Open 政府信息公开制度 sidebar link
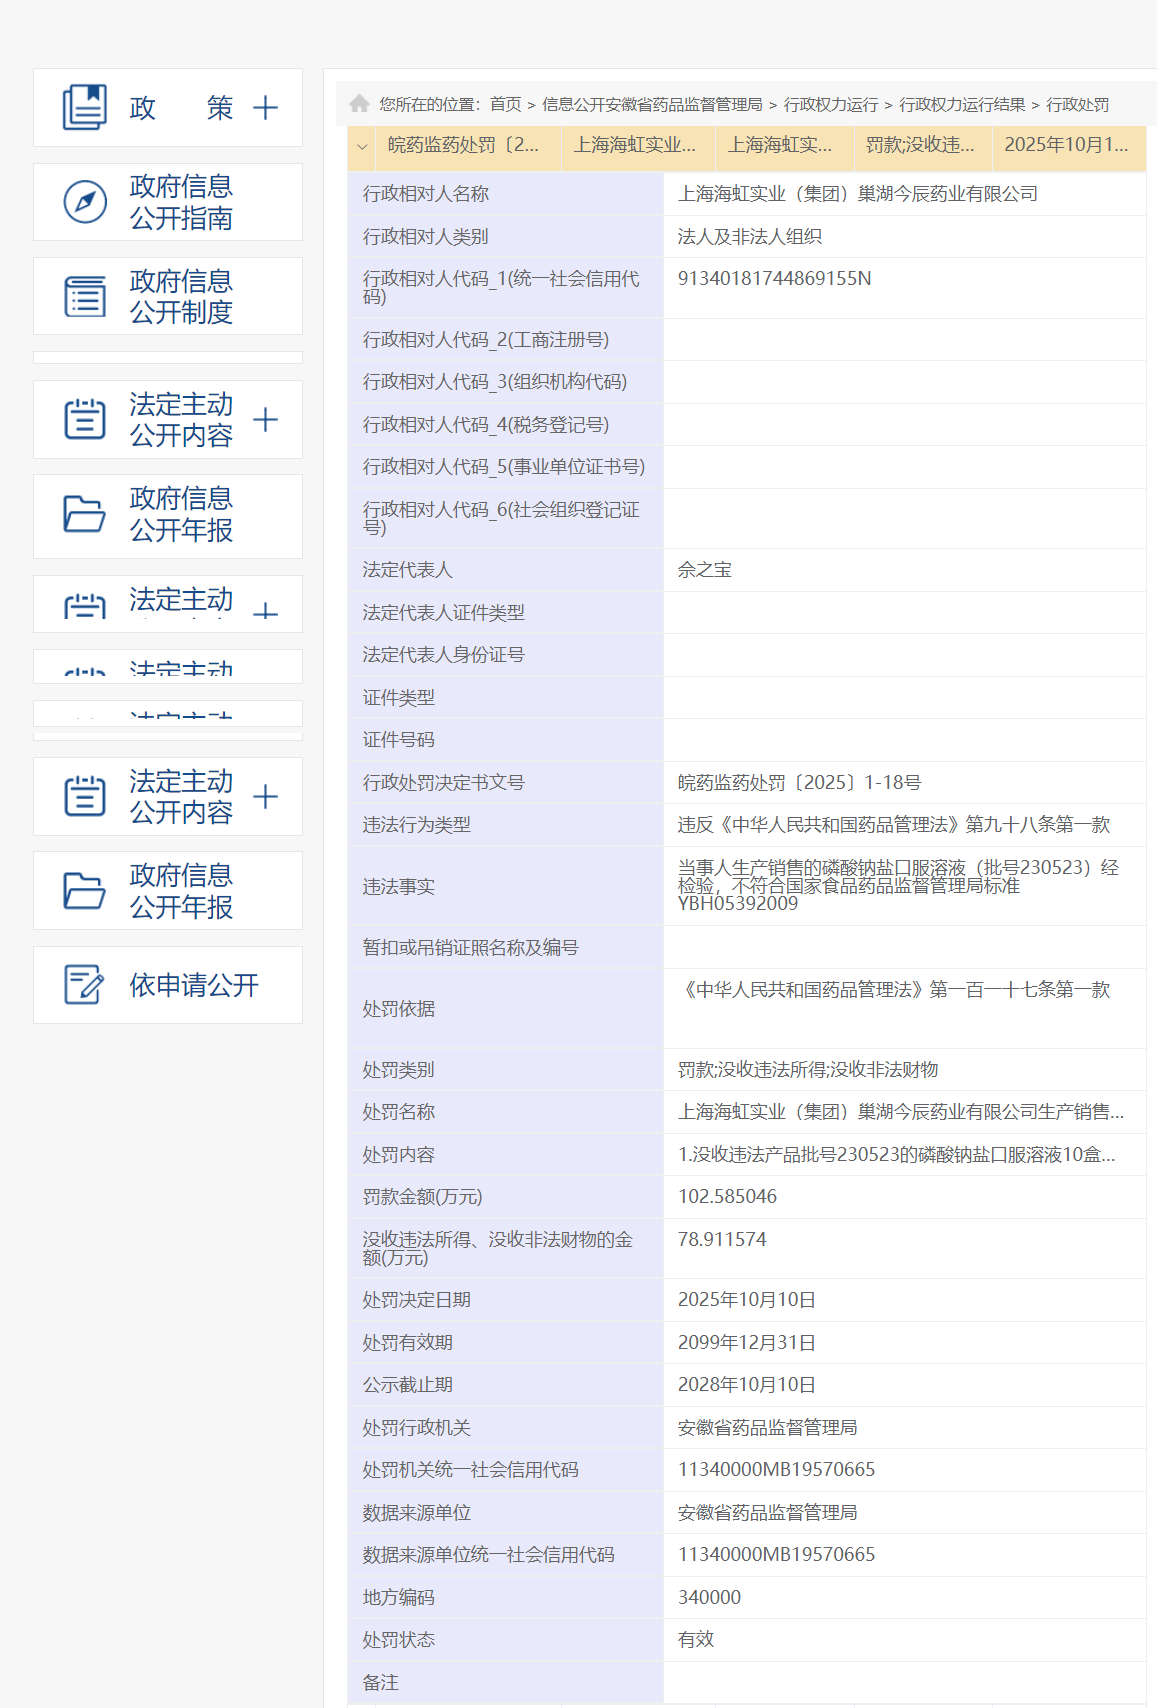The width and height of the screenshot is (1160, 1708). click(x=181, y=297)
